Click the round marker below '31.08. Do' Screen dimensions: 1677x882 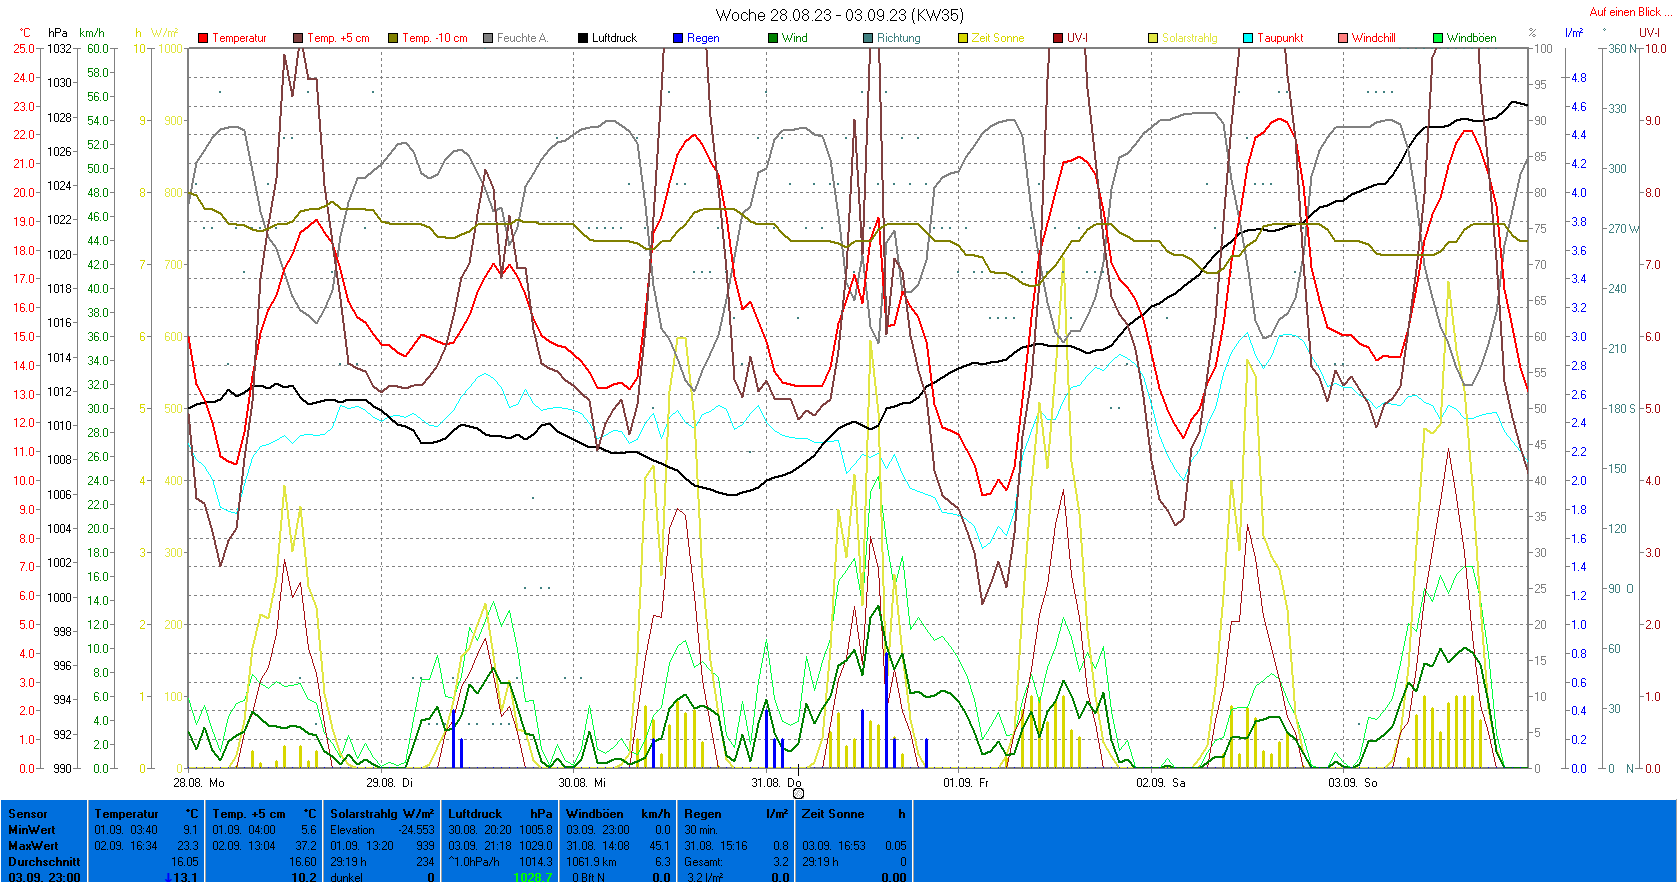click(798, 794)
